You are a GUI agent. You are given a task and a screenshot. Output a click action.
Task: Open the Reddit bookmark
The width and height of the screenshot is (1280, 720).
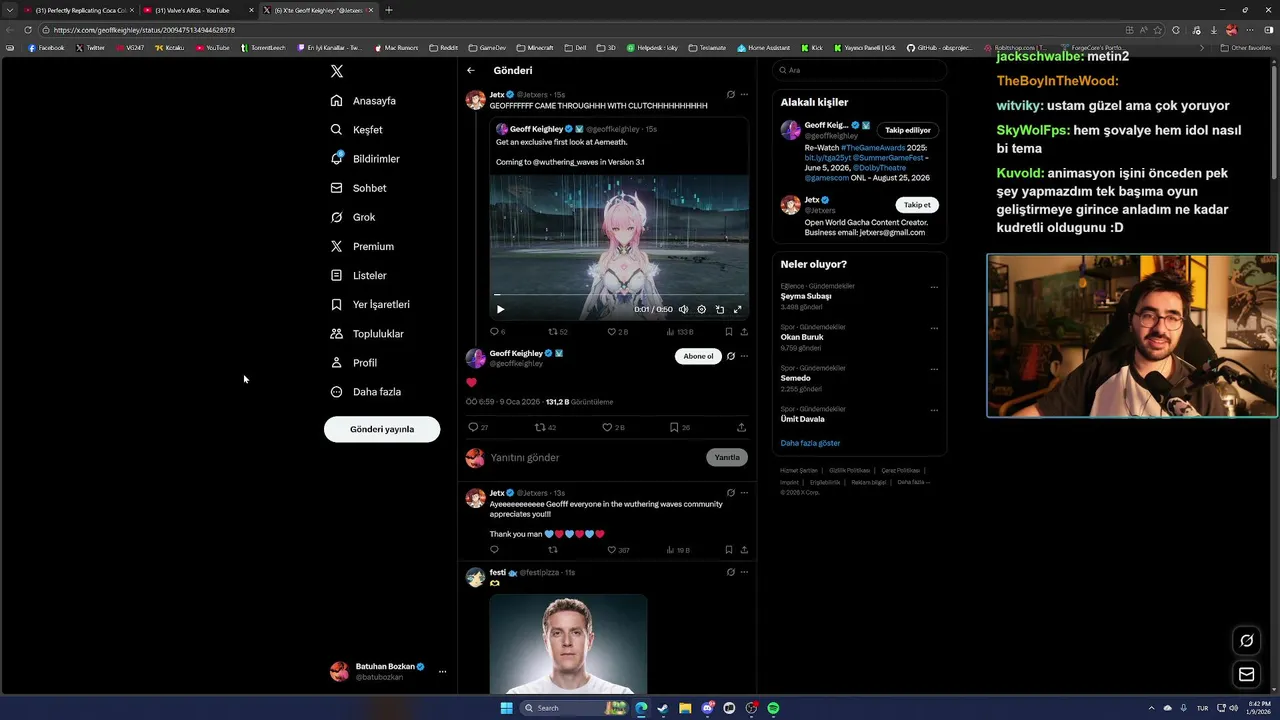444,48
